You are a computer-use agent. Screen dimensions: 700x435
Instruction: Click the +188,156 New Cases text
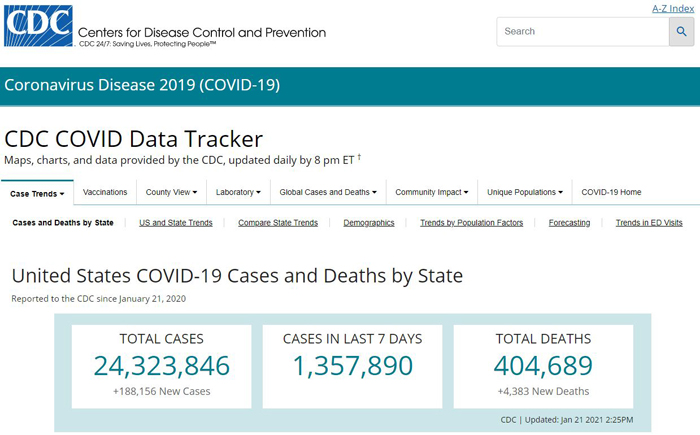tap(162, 391)
